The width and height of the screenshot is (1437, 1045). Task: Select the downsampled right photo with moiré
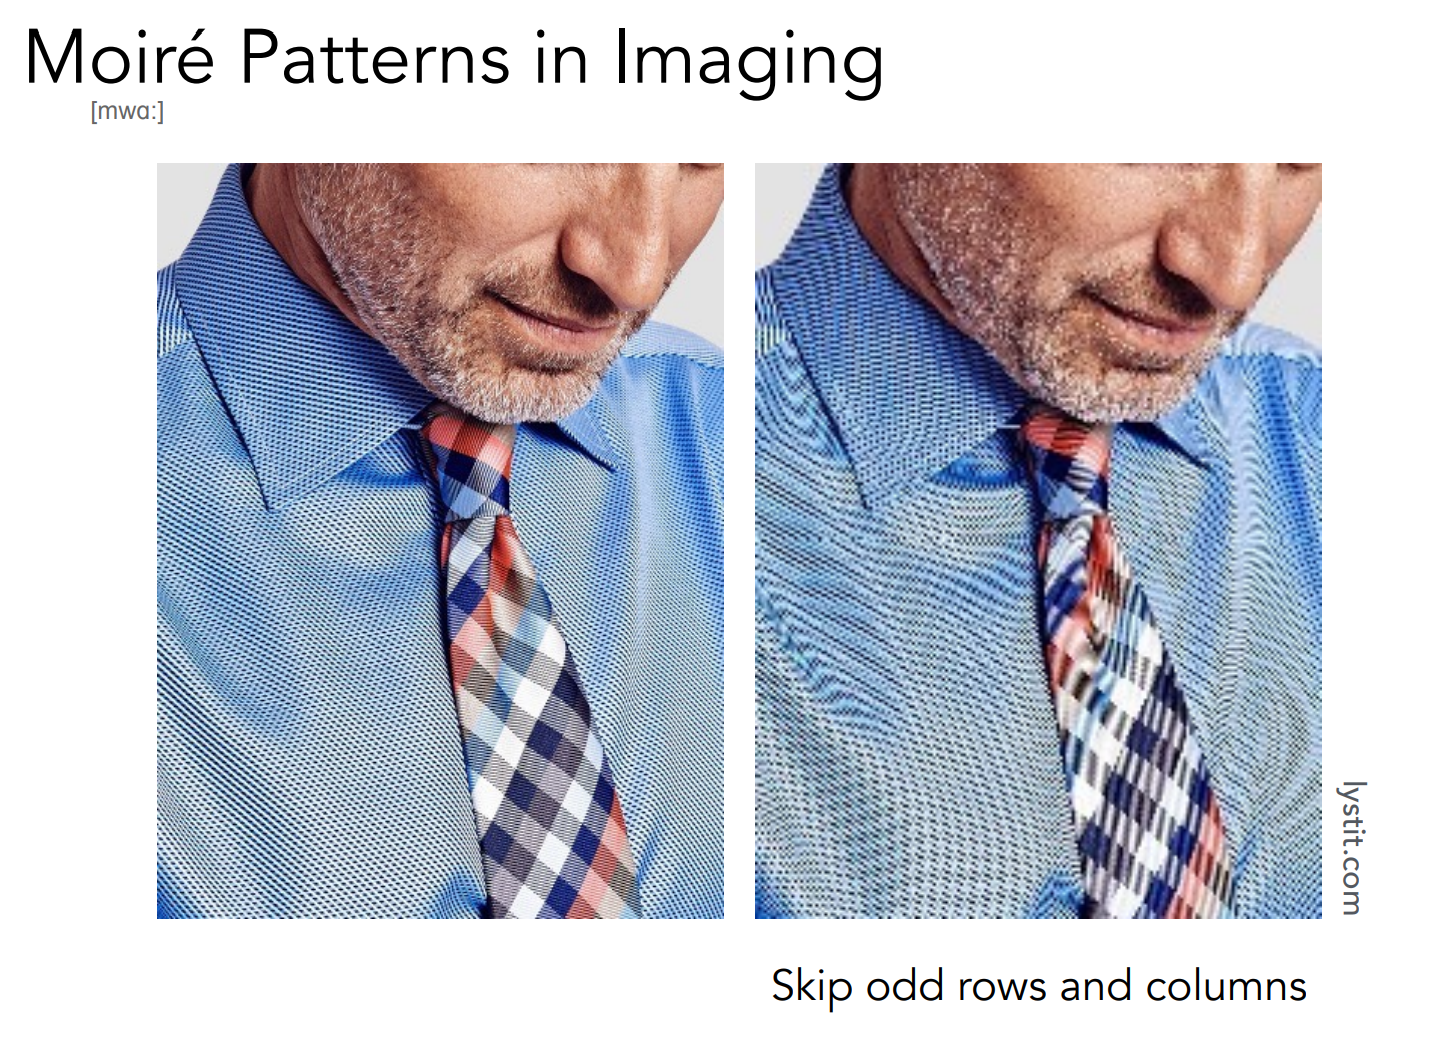pyautogui.click(x=1038, y=541)
